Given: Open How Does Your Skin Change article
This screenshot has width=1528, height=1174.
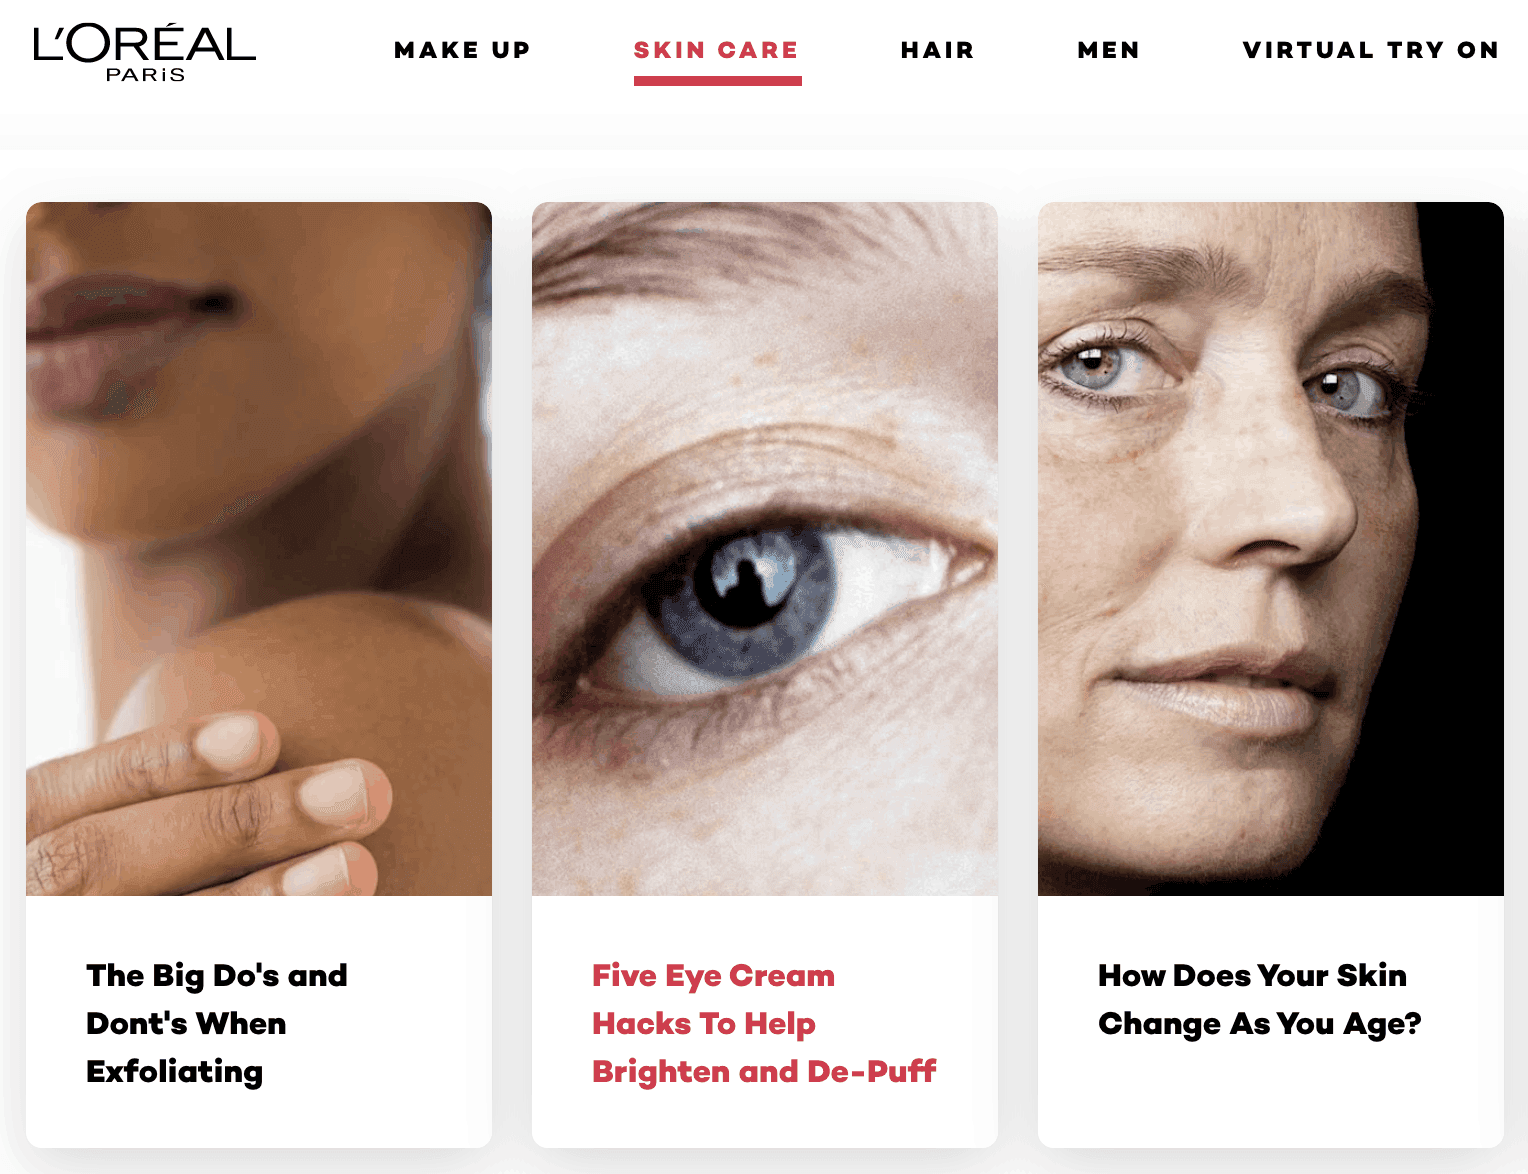Looking at the screenshot, I should point(1260,999).
